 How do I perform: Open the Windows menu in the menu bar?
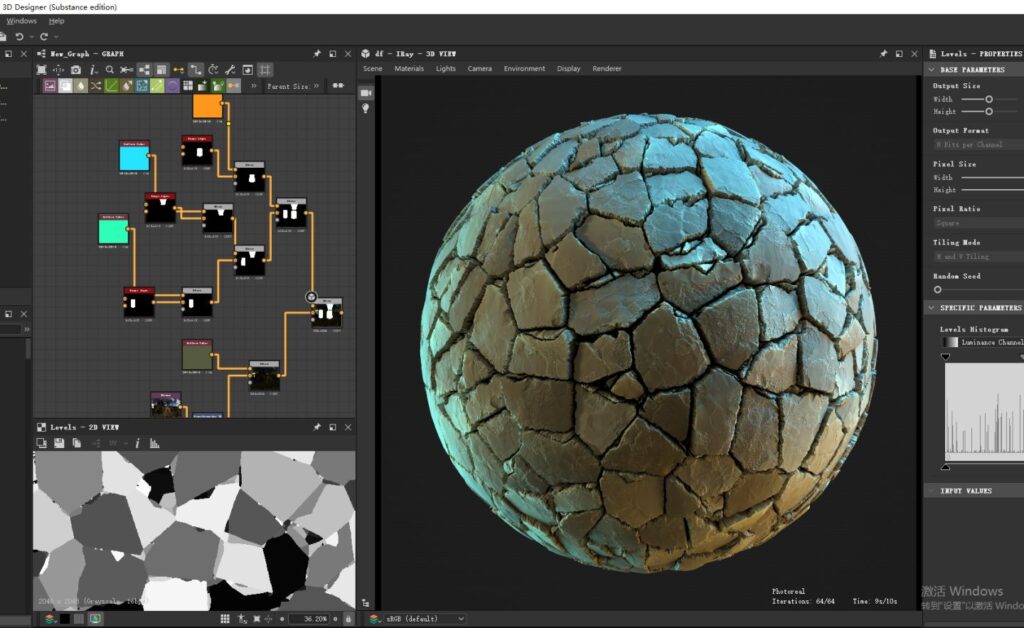(20, 20)
